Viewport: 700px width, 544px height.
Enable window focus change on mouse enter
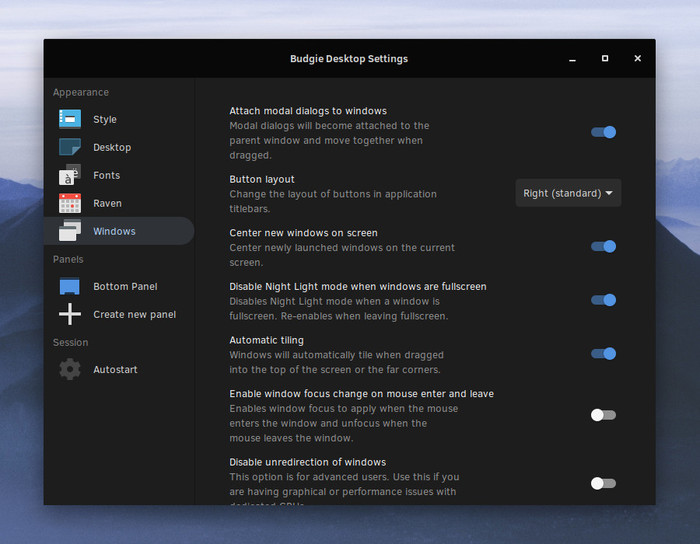pyautogui.click(x=603, y=415)
